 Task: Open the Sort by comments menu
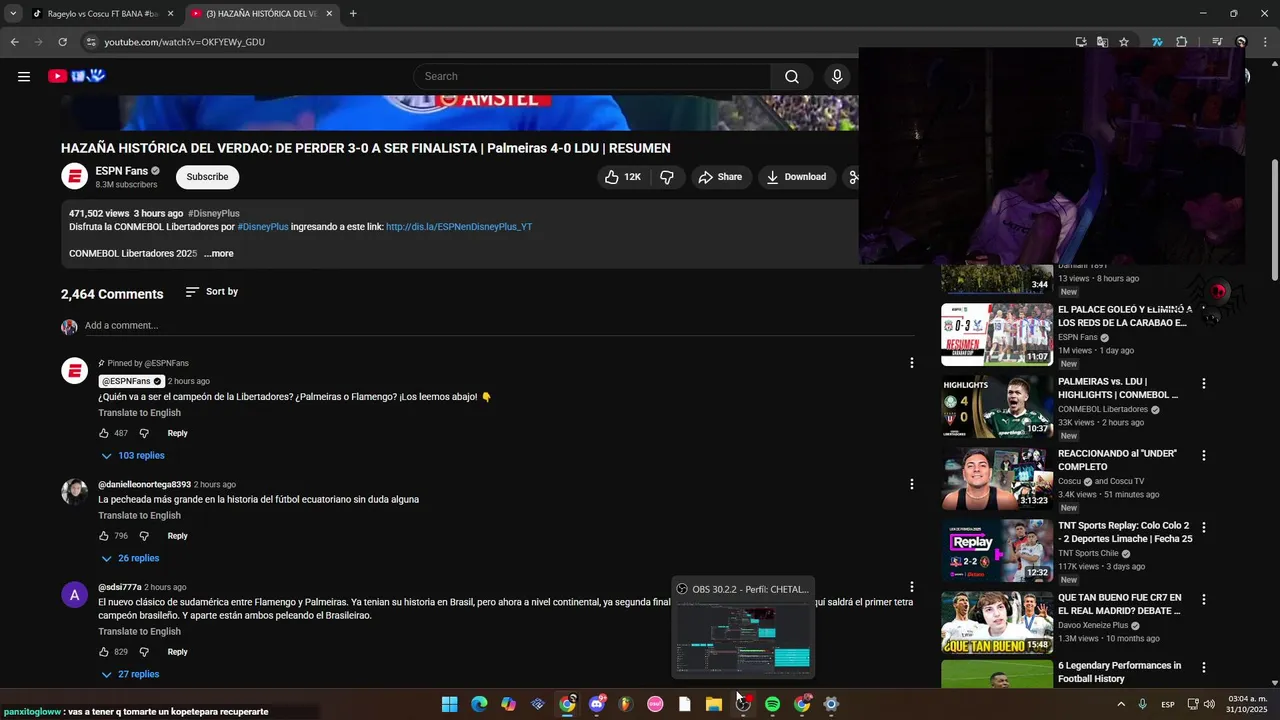212,292
